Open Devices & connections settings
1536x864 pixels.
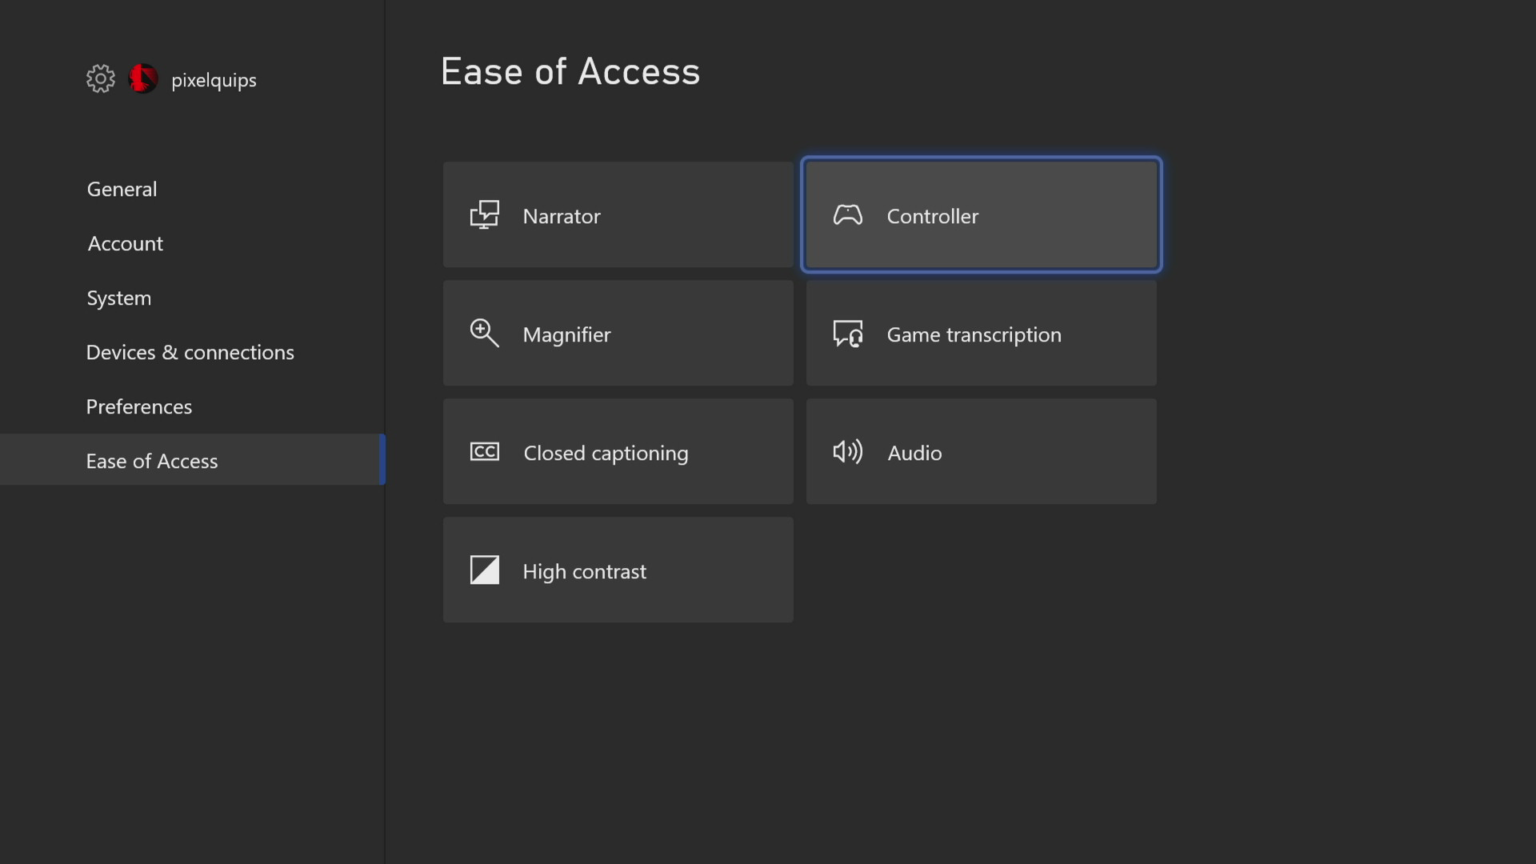[190, 352]
